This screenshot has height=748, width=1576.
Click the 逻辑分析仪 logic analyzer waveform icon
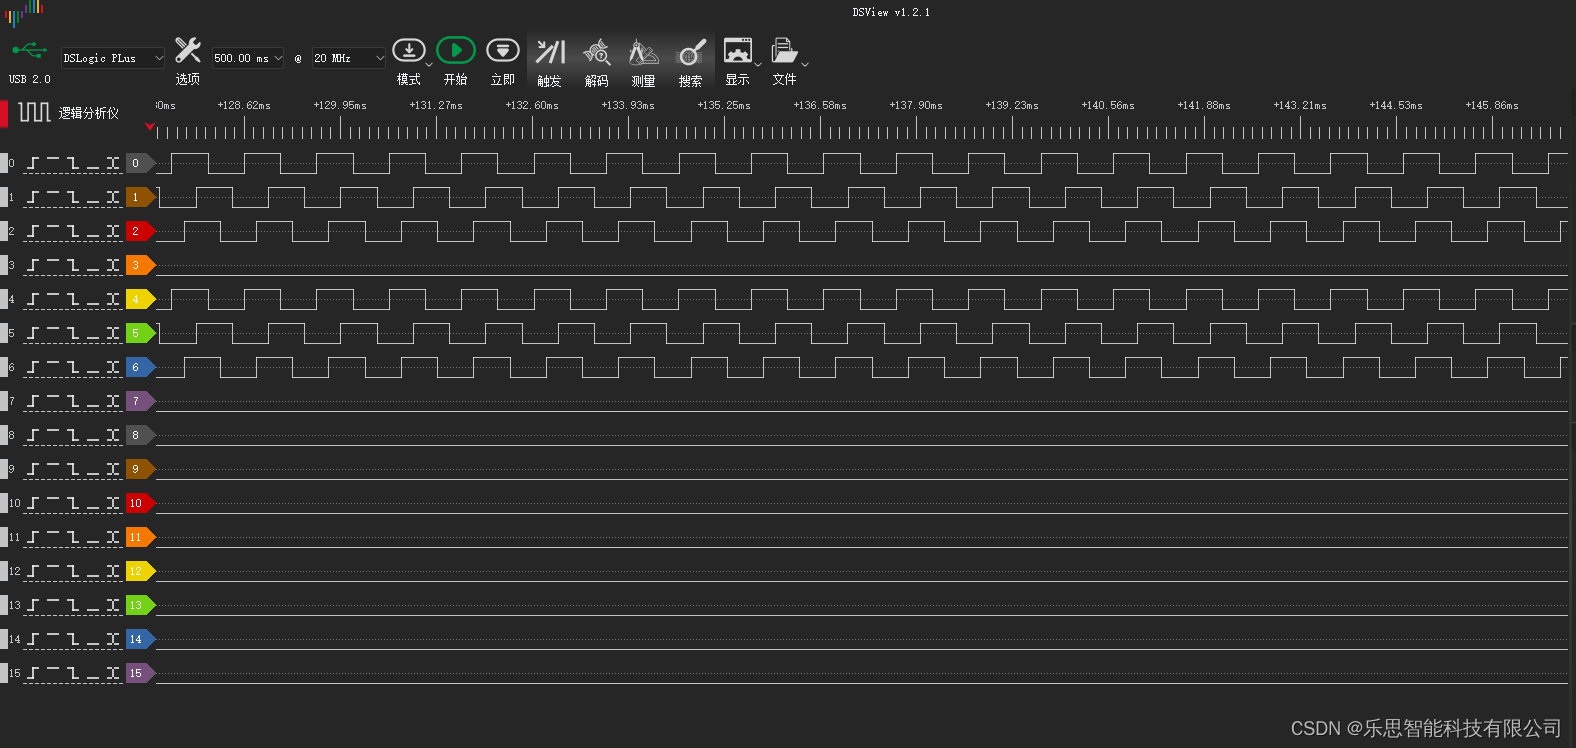pos(34,112)
